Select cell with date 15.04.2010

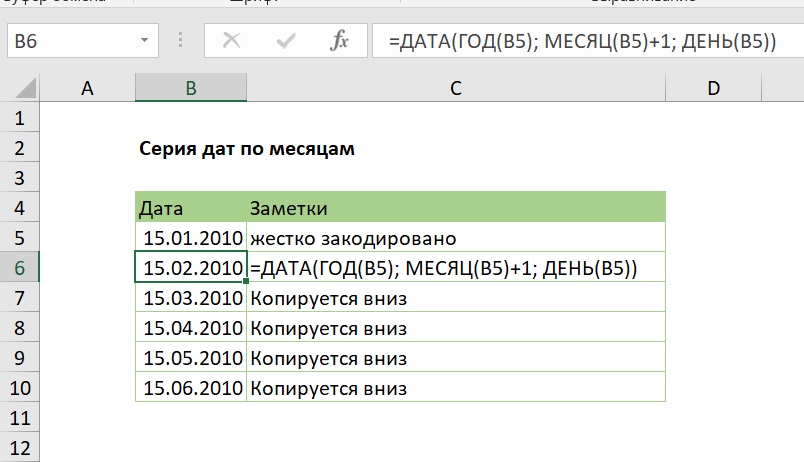pyautogui.click(x=191, y=327)
